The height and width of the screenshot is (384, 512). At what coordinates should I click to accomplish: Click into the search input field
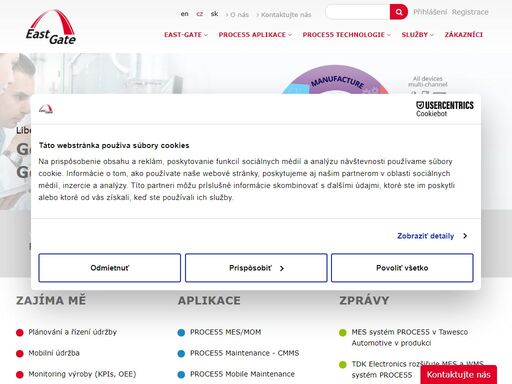358,12
